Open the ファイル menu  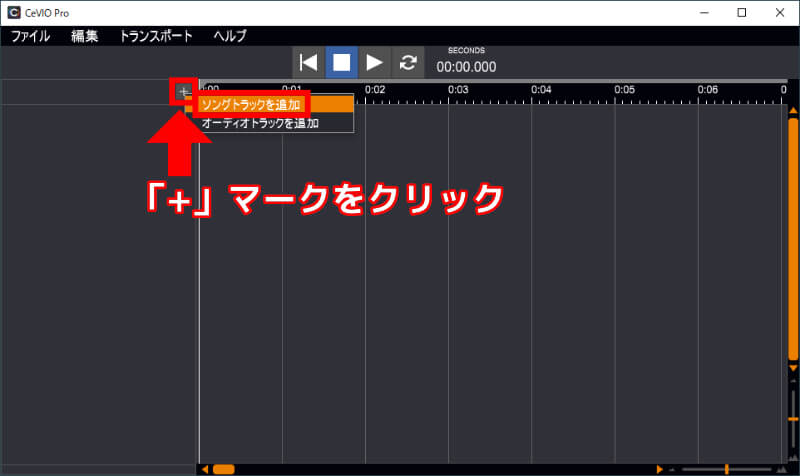[x=31, y=36]
